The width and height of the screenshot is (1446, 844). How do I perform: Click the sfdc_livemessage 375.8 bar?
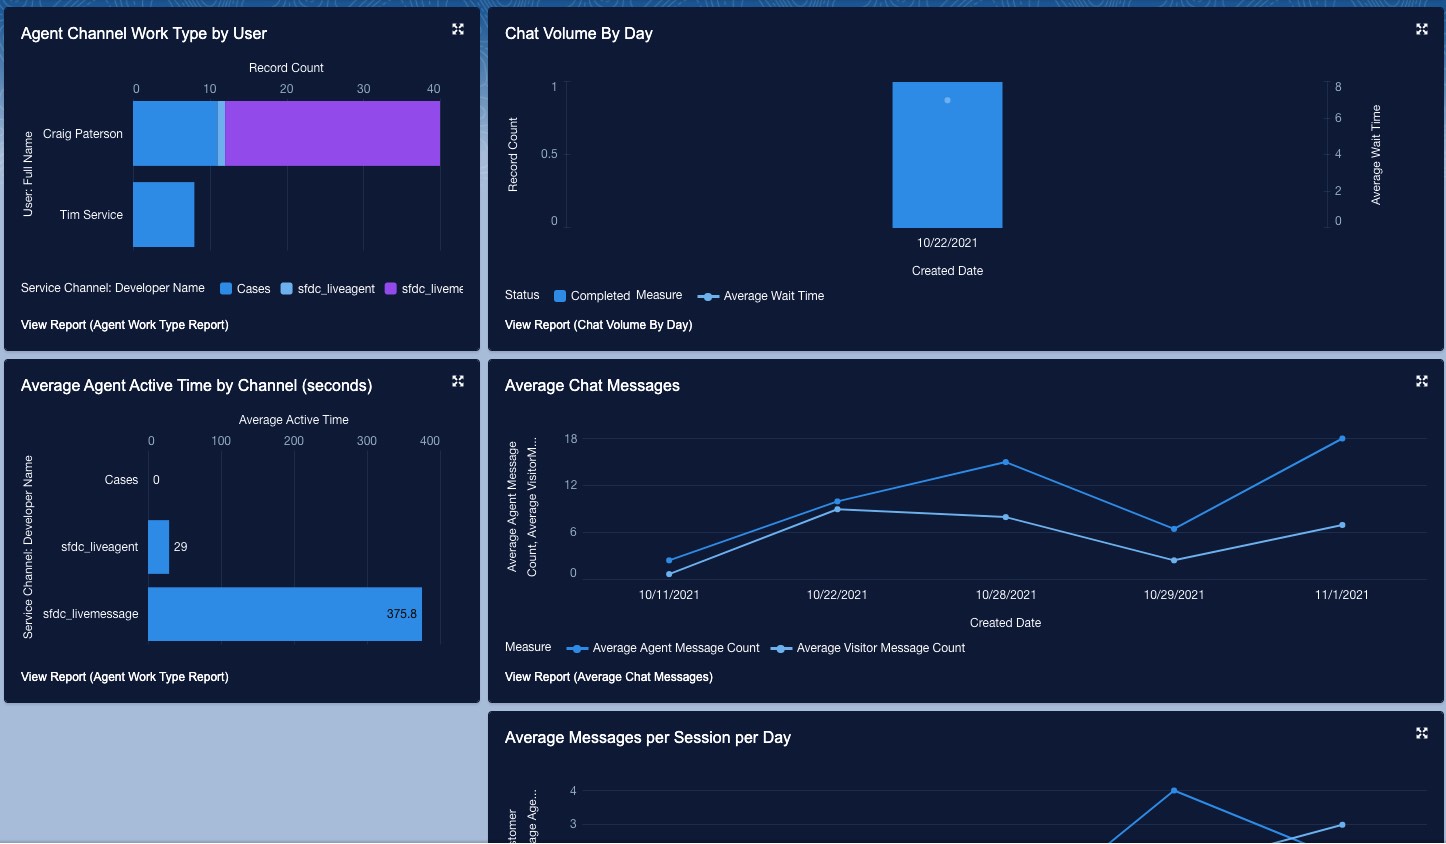[280, 614]
